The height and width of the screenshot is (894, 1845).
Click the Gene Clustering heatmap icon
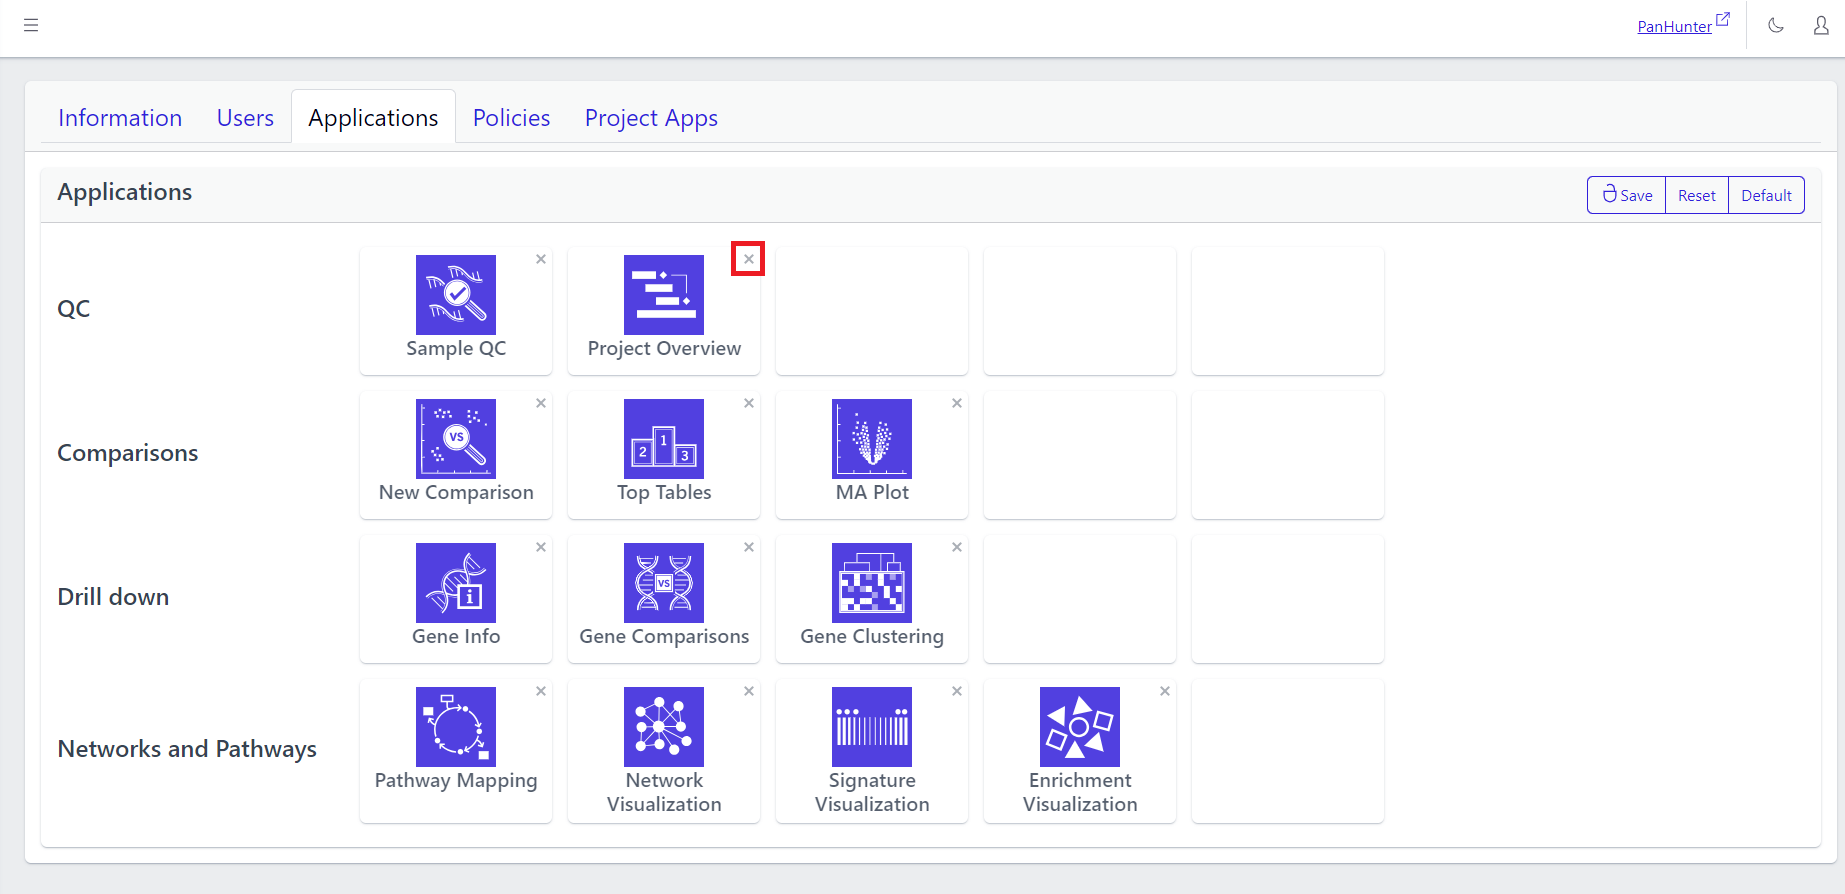pyautogui.click(x=872, y=583)
